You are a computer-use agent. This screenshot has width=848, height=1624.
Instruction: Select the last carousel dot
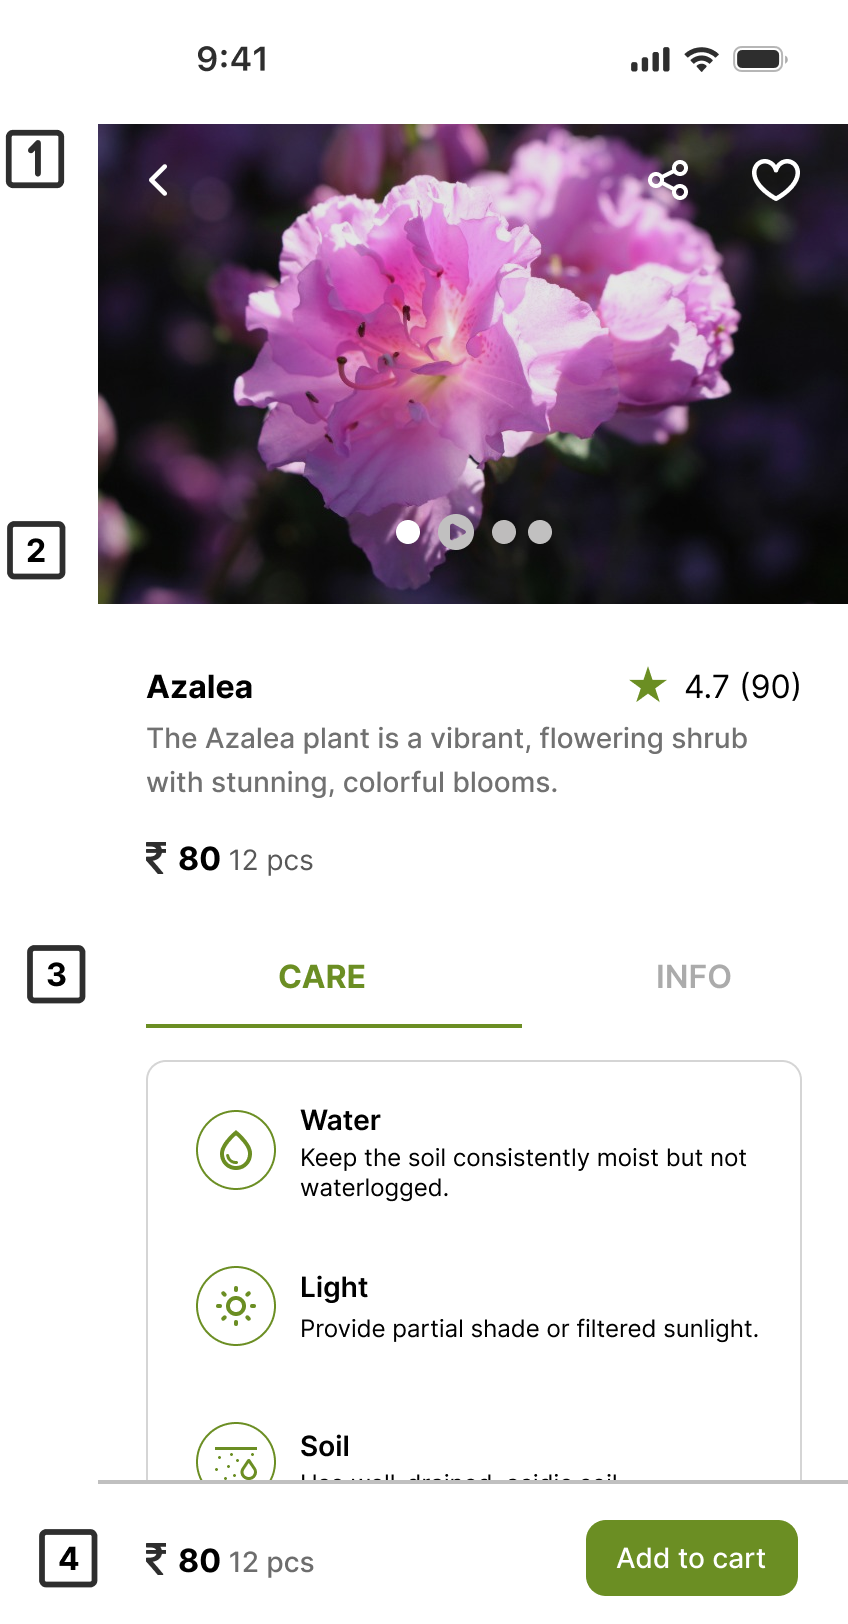(x=540, y=532)
